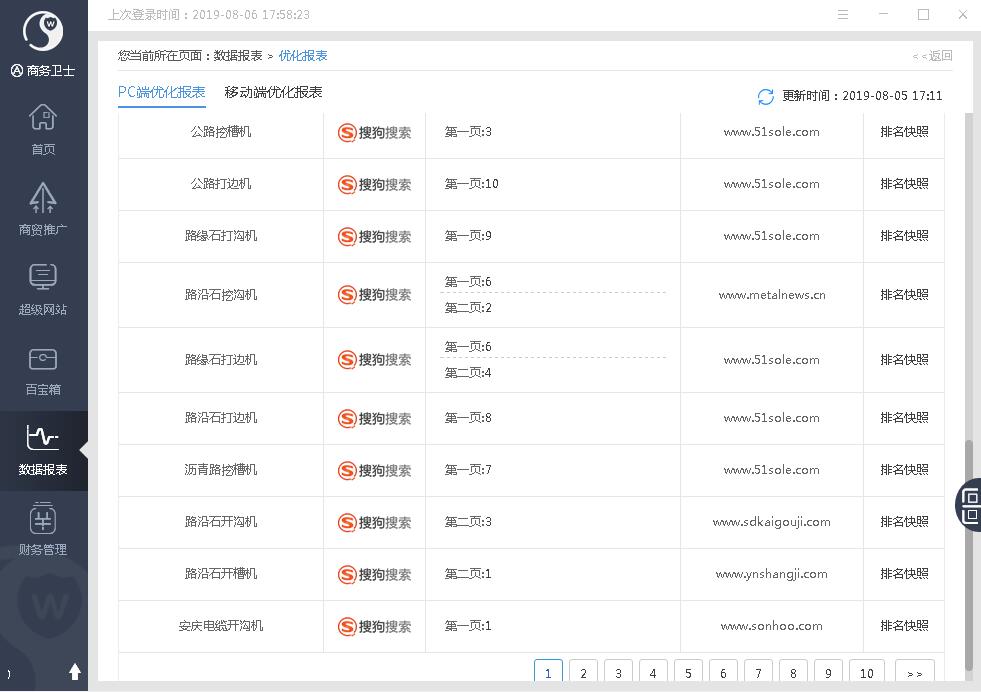Click the 返回 back link
The height and width of the screenshot is (692, 981).
[933, 56]
